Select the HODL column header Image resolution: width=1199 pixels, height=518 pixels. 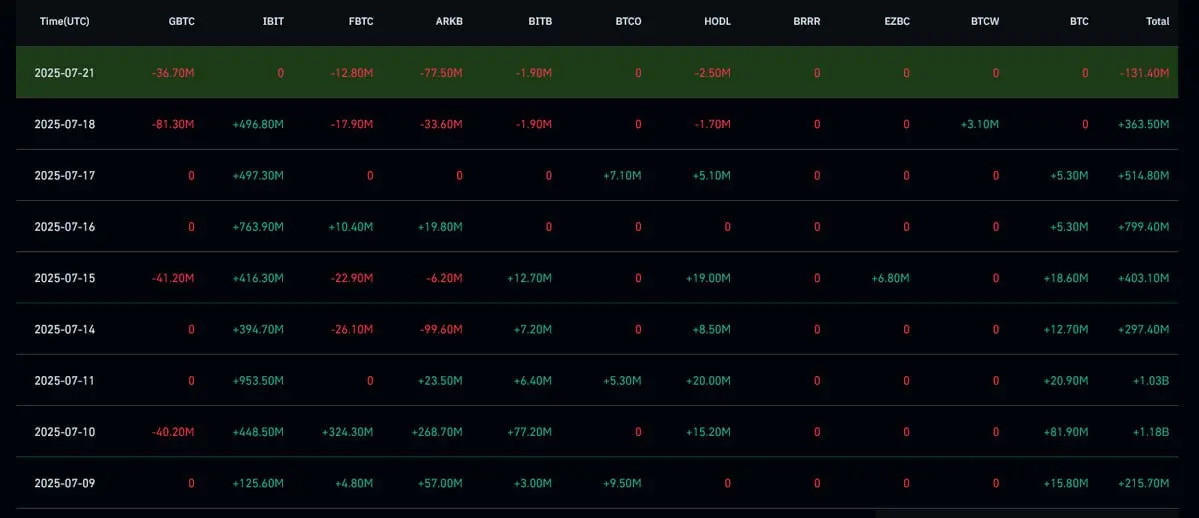tap(717, 21)
